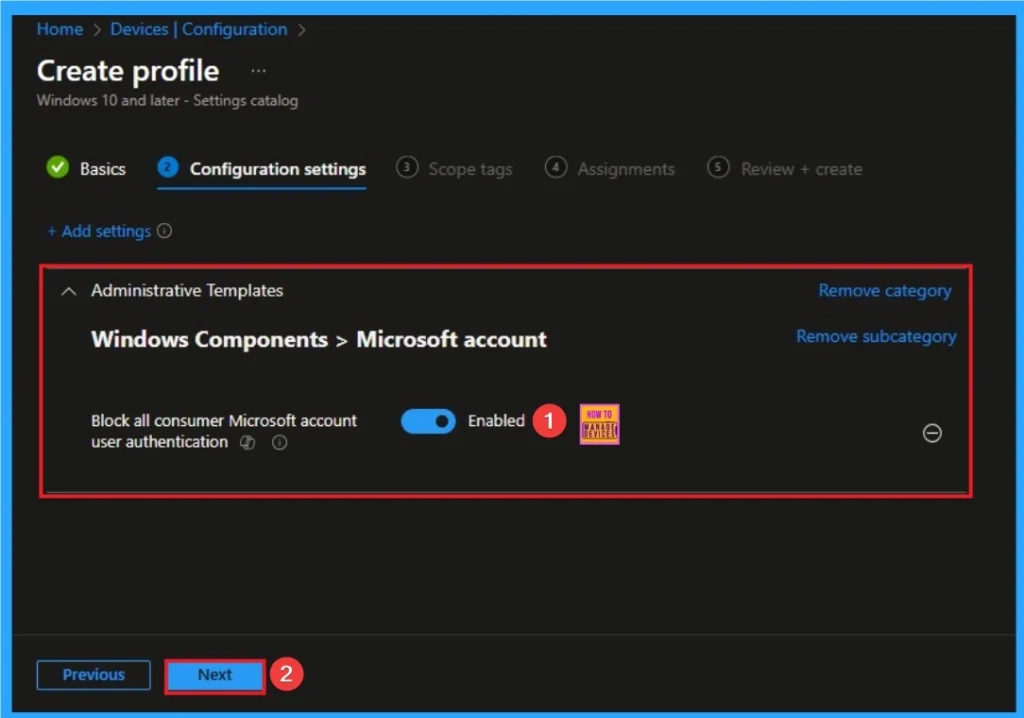The height and width of the screenshot is (718, 1024).
Task: Remove the setting using the minus circle icon
Action: coord(932,433)
